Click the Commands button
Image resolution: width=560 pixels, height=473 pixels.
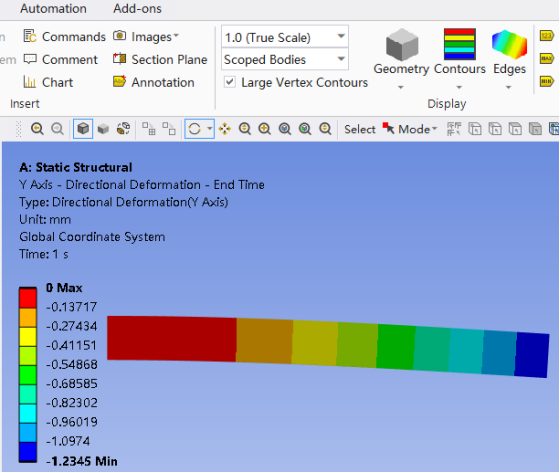tap(65, 36)
